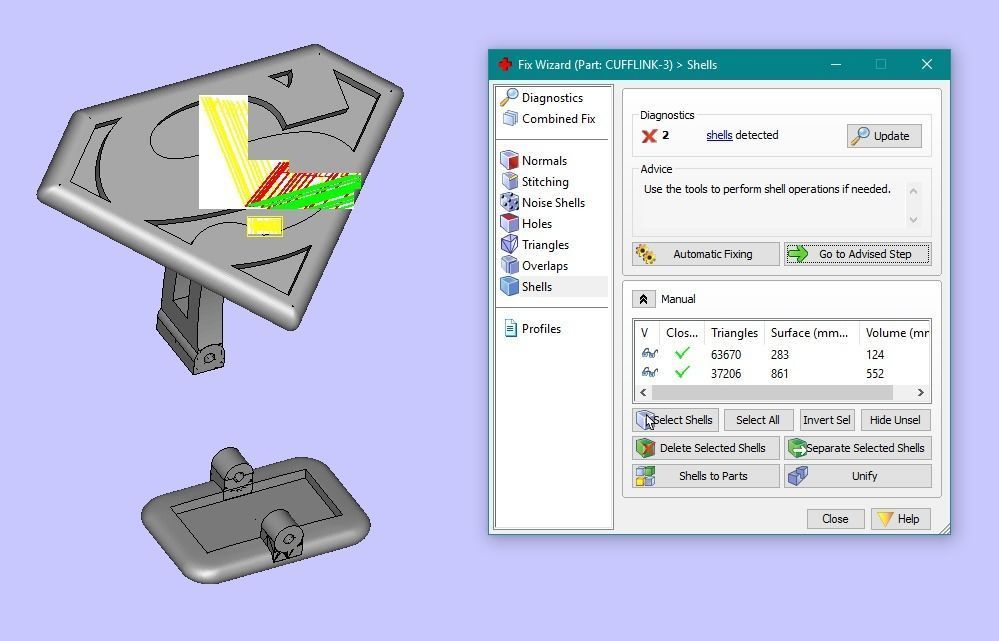Screen dimensions: 999x641
Task: Click the Clos... column header
Action: pyautogui.click(x=682, y=333)
